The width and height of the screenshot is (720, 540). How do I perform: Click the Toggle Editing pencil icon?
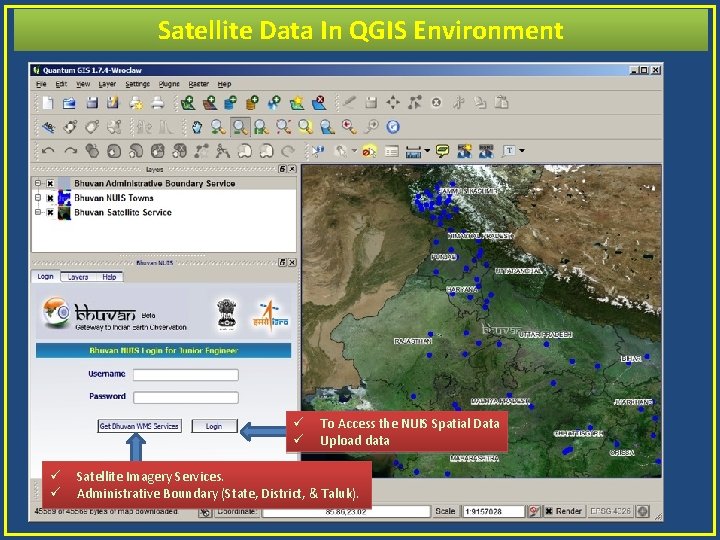[x=349, y=102]
